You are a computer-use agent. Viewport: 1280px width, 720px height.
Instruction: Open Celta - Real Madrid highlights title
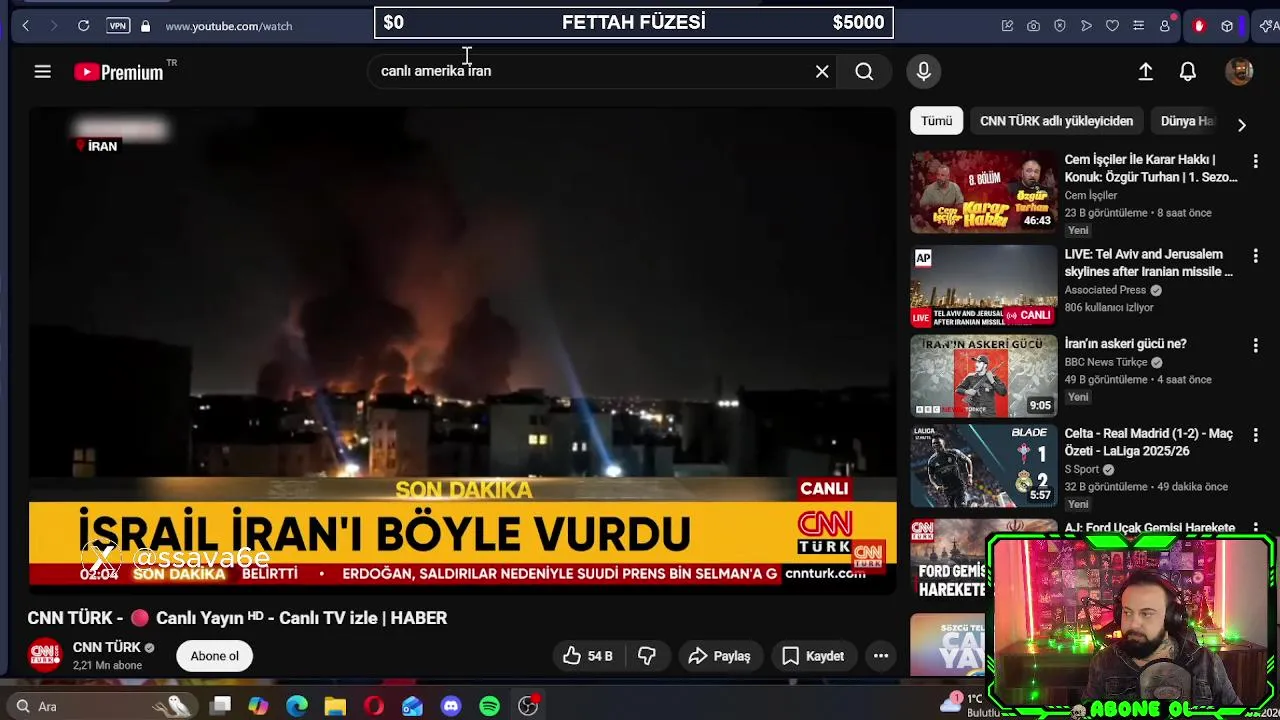1149,442
